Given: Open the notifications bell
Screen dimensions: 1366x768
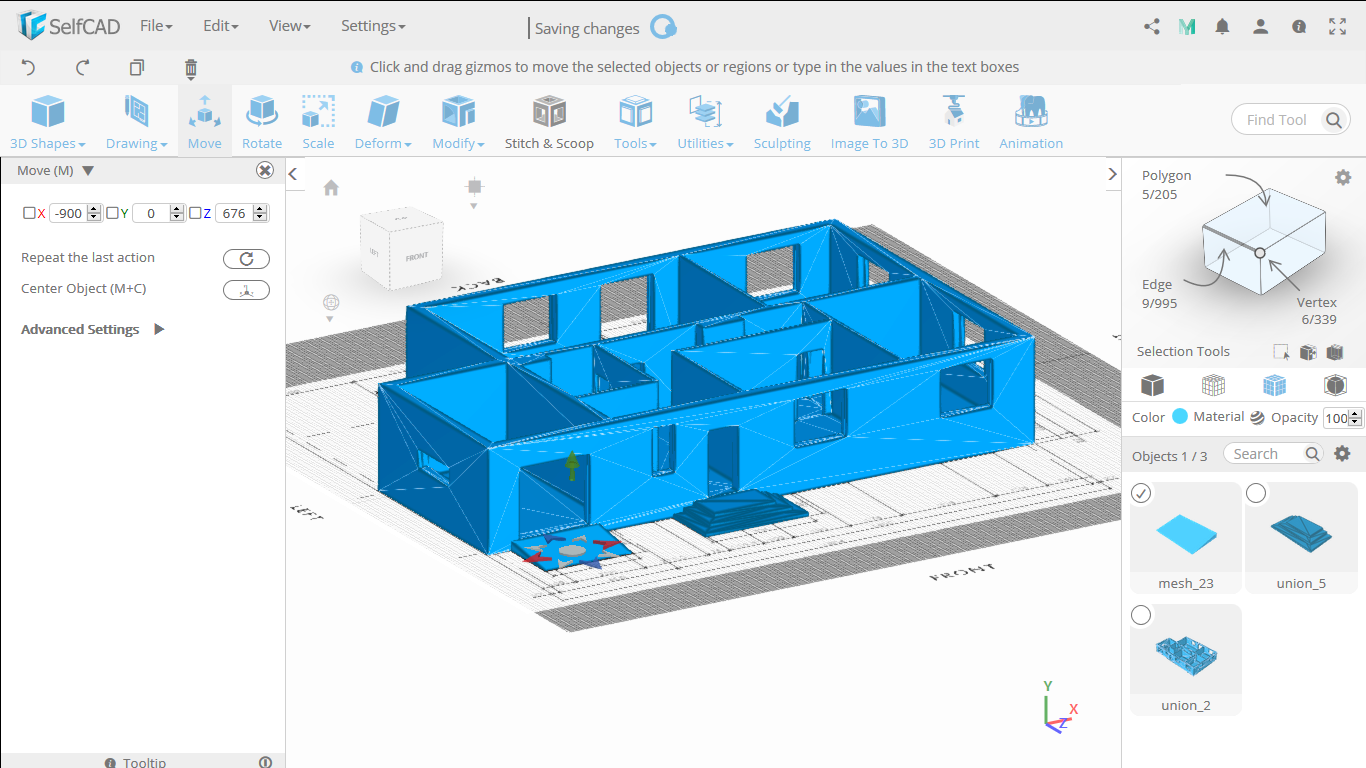Looking at the screenshot, I should point(1222,27).
